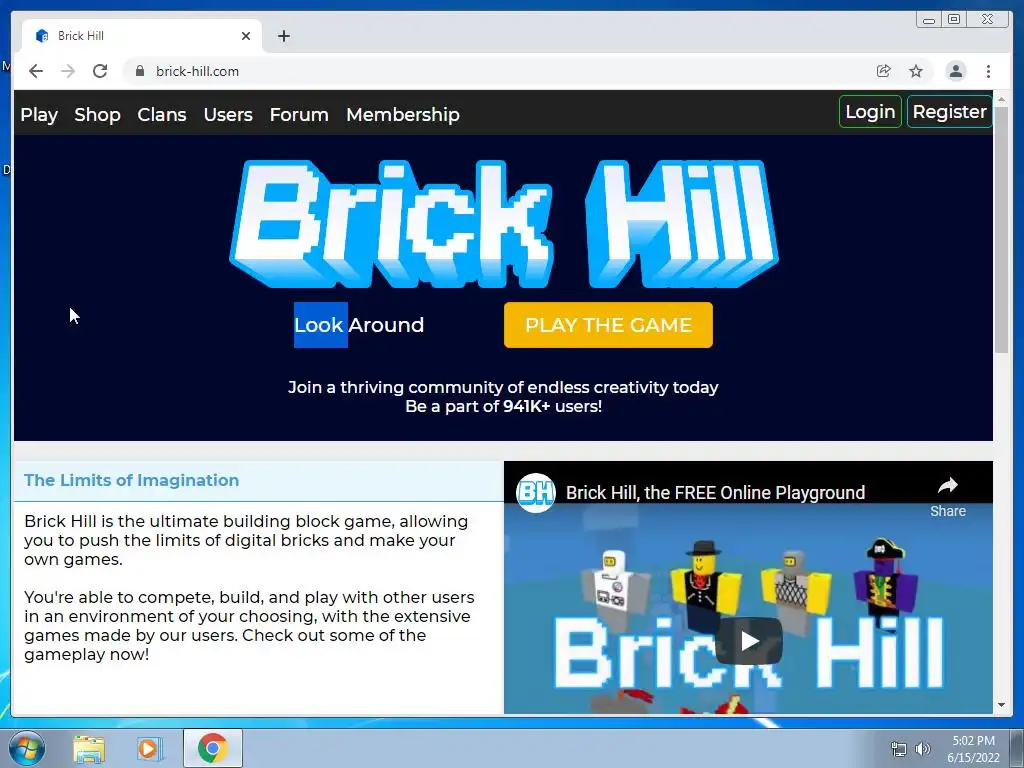Open the Chrome three-dot menu

click(x=988, y=71)
